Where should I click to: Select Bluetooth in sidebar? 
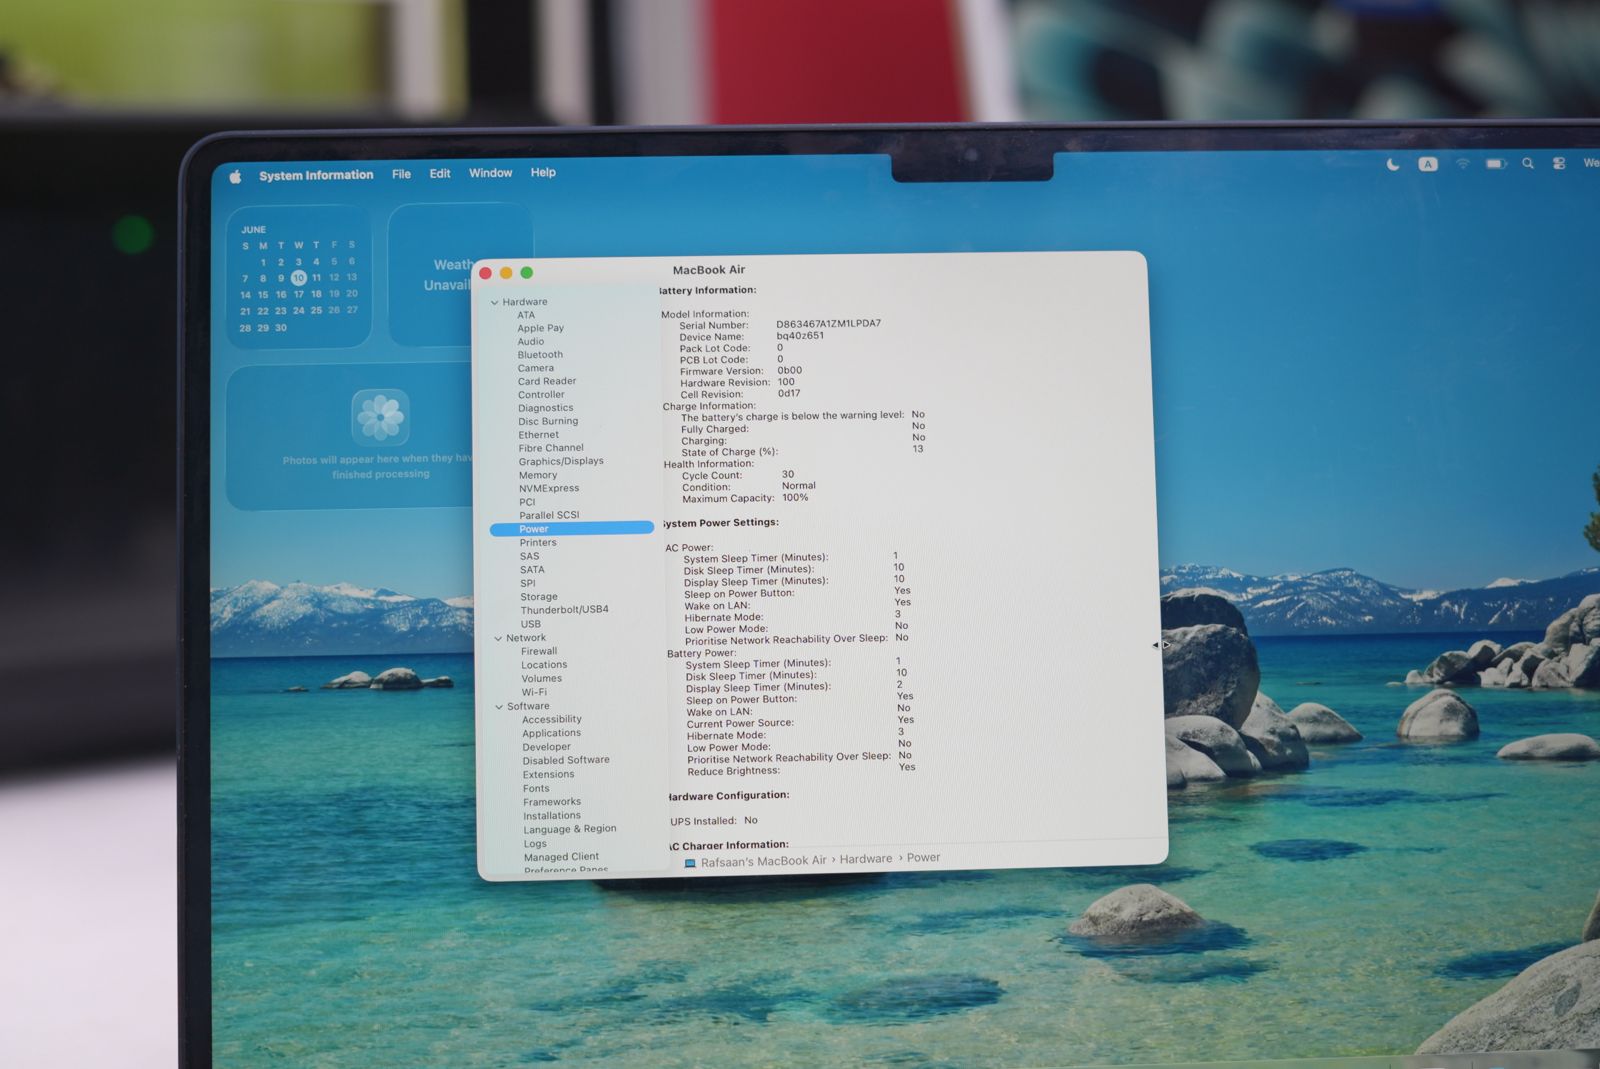(x=540, y=354)
